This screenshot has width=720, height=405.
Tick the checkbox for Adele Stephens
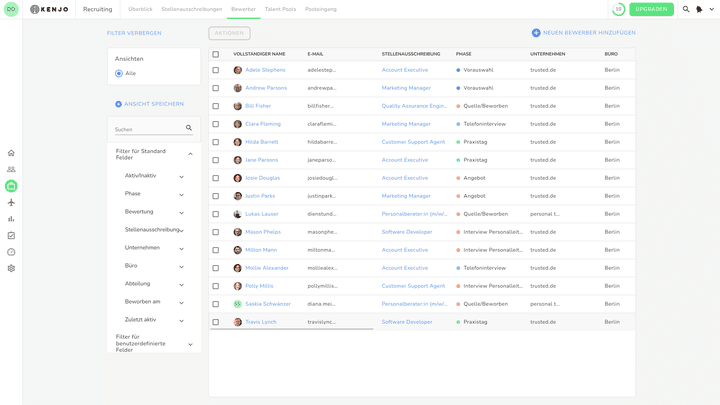pyautogui.click(x=216, y=70)
